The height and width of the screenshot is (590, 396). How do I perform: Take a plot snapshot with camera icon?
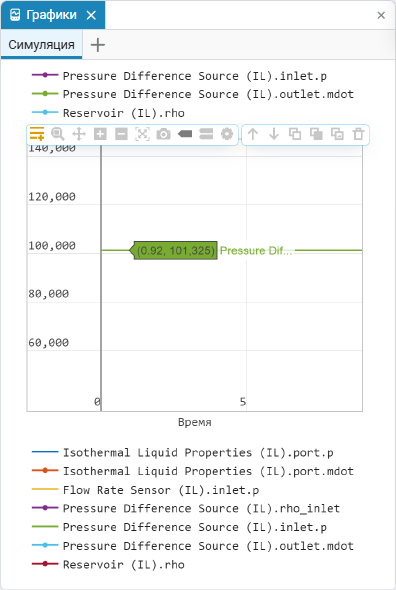(x=163, y=134)
